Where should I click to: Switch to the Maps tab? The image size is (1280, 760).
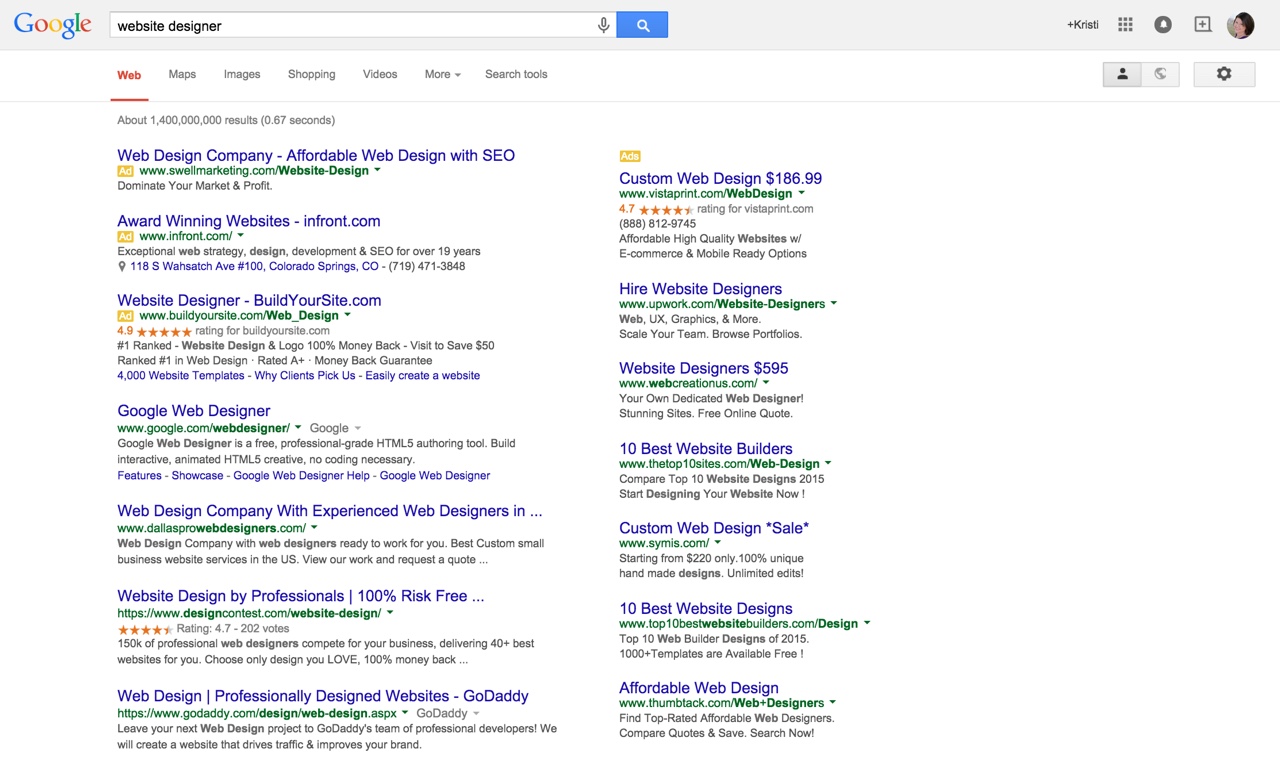pos(182,74)
